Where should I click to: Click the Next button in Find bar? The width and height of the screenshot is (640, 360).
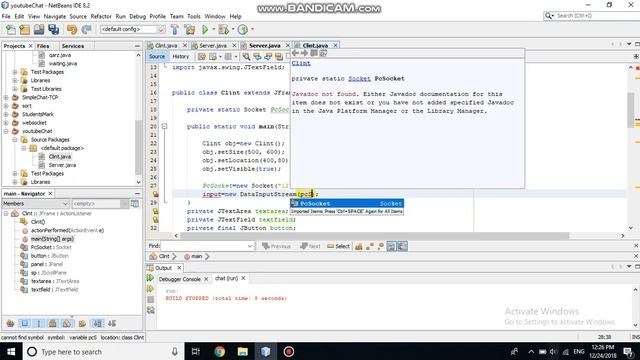point(310,246)
